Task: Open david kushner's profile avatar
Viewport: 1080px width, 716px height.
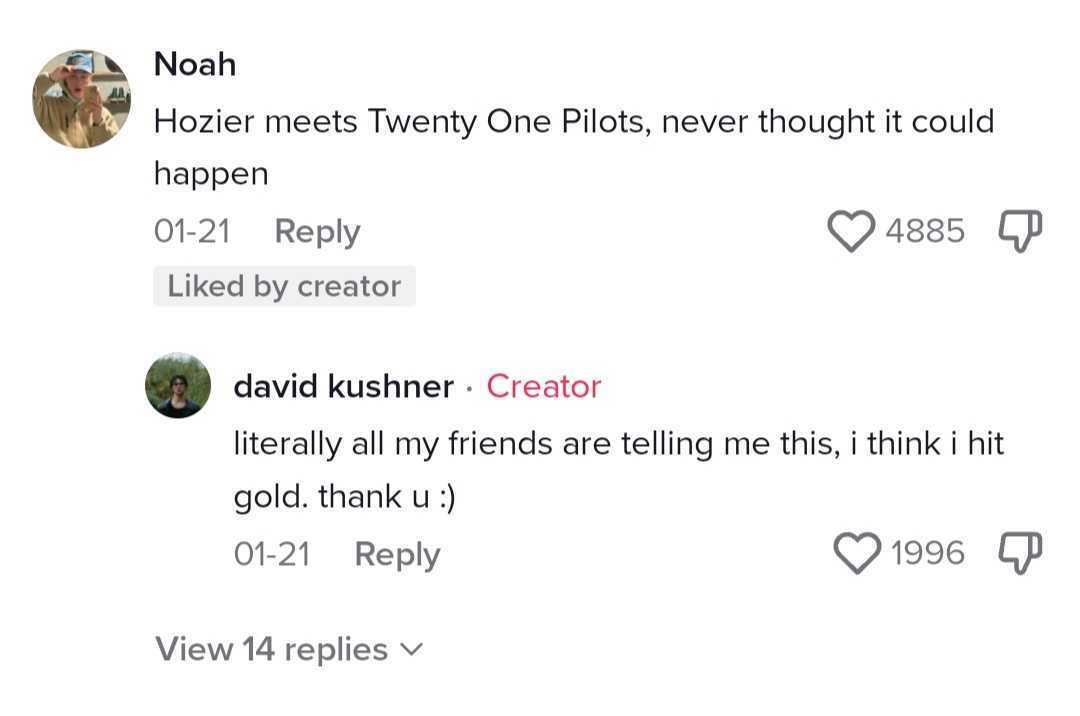Action: tap(178, 385)
